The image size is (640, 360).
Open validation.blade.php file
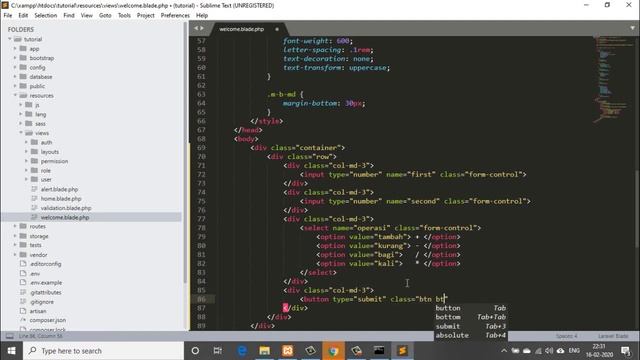pos(66,208)
